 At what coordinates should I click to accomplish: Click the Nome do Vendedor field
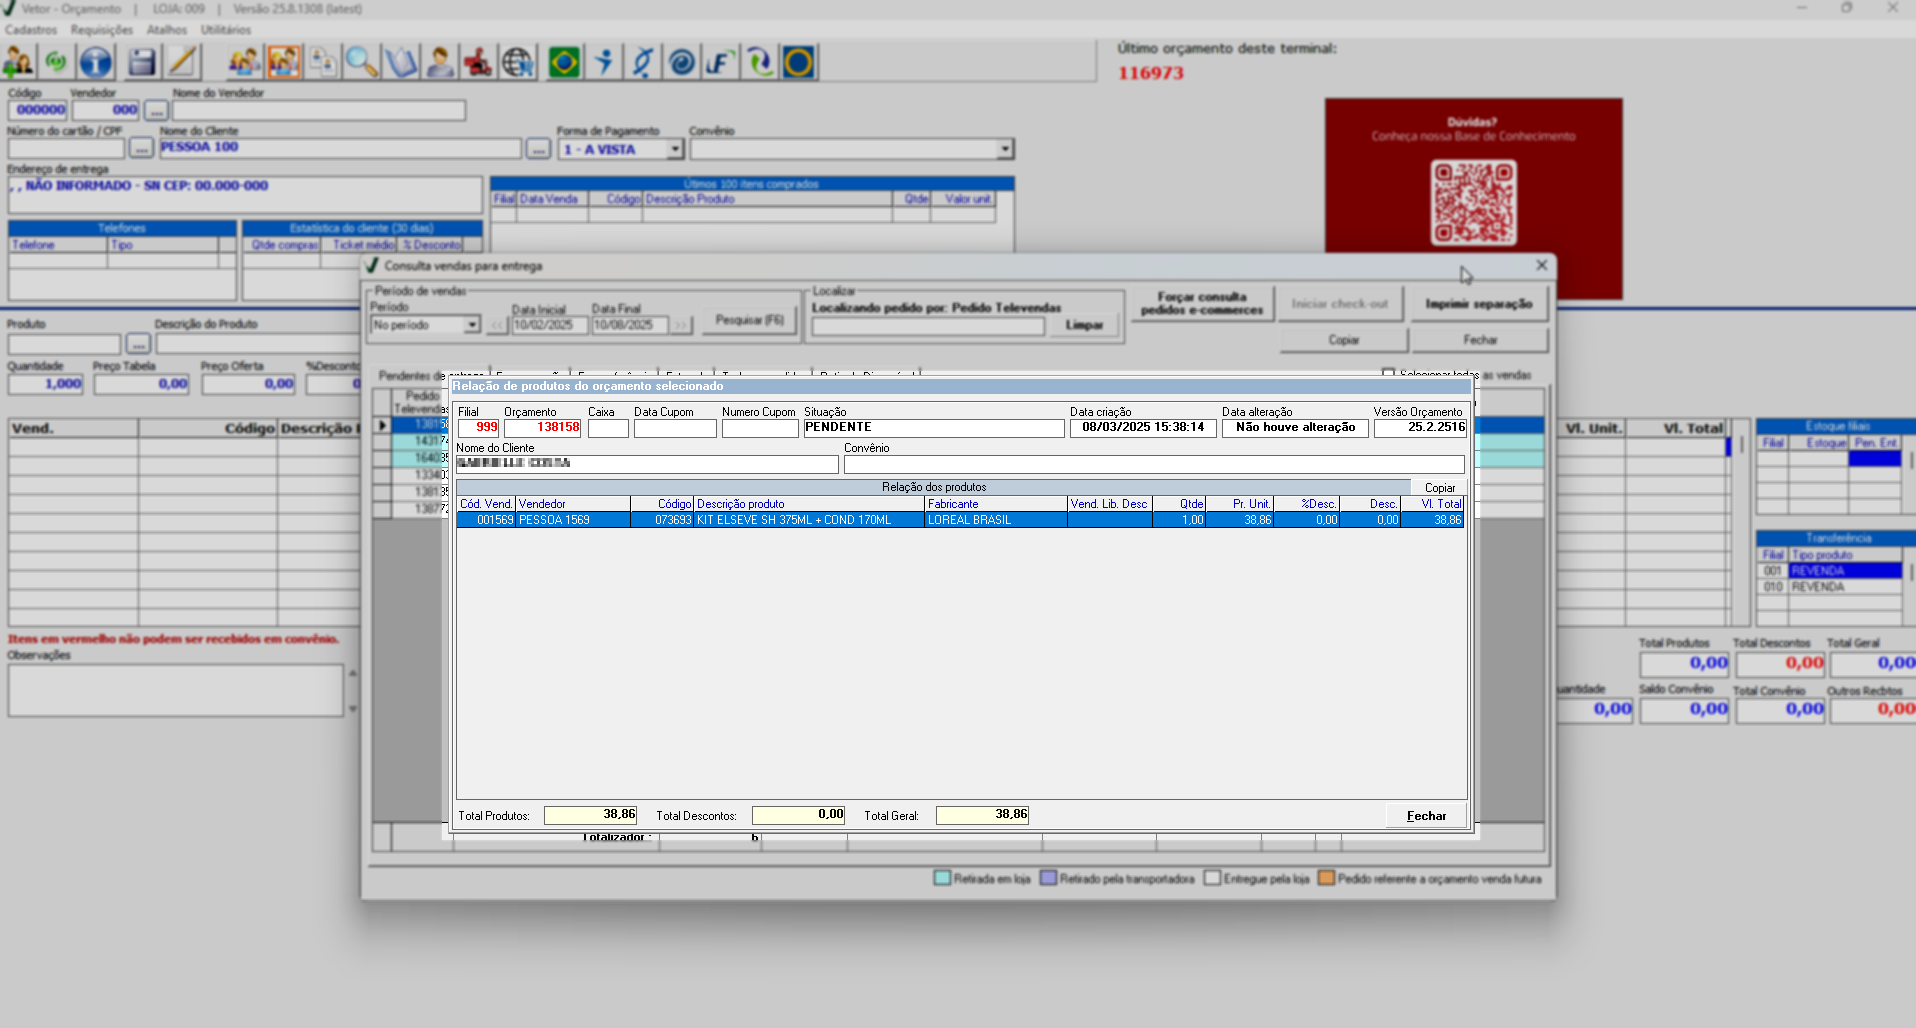point(319,110)
